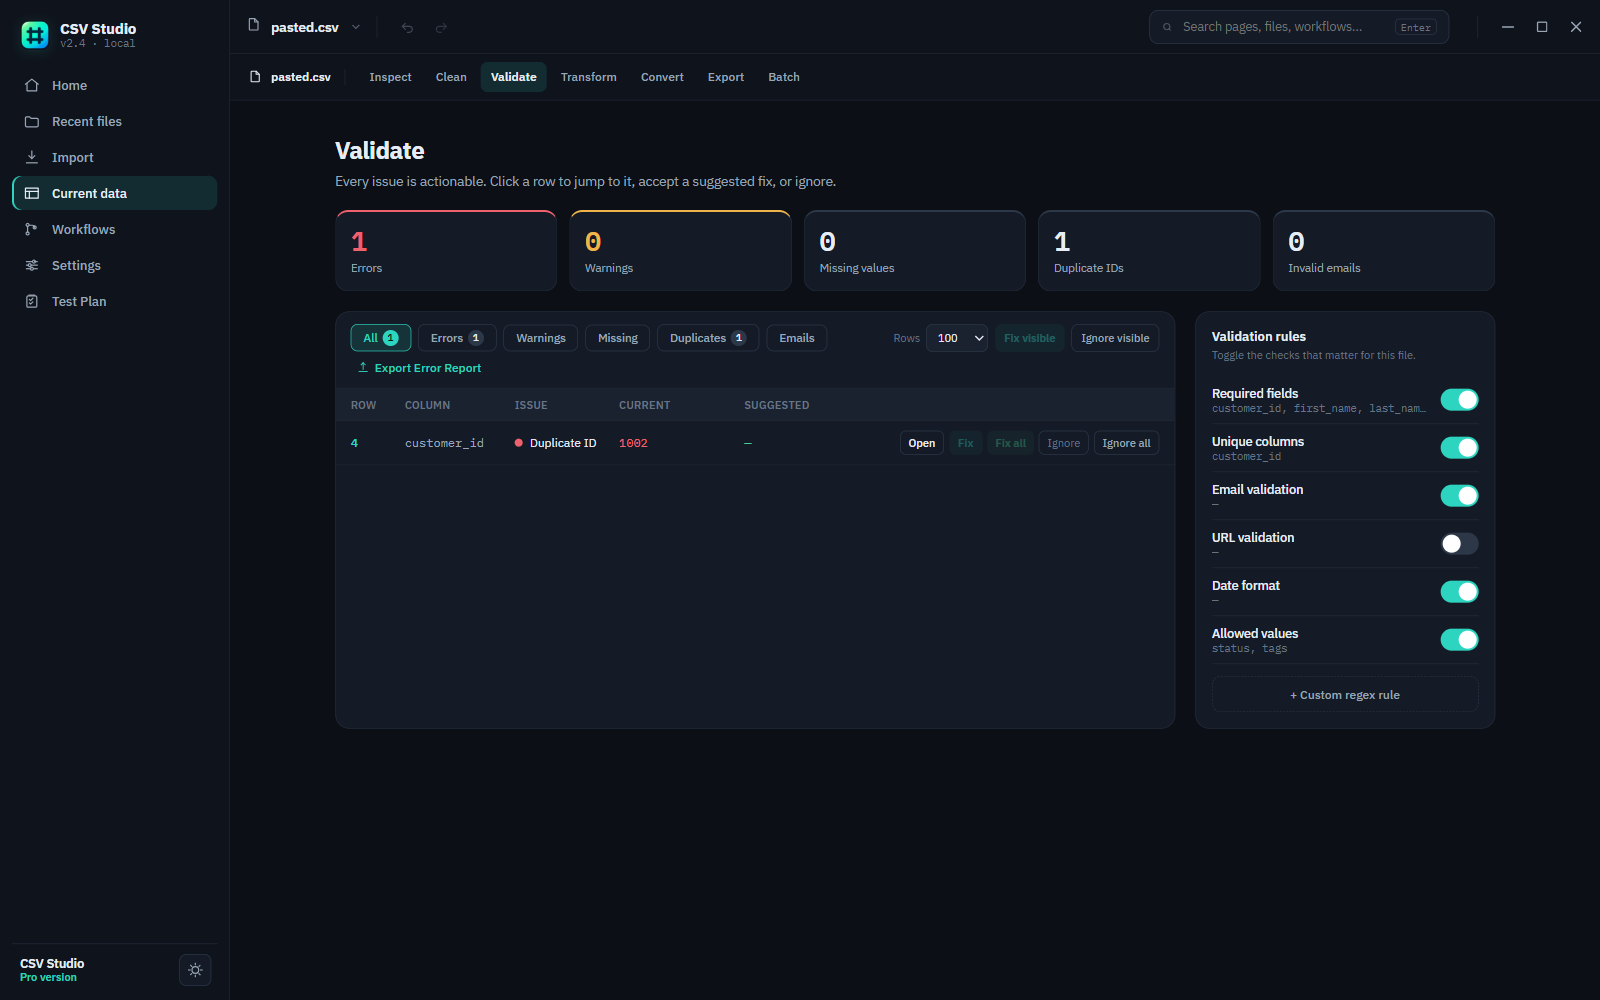Turn off Date format toggle
The height and width of the screenshot is (1000, 1600).
coord(1459,592)
